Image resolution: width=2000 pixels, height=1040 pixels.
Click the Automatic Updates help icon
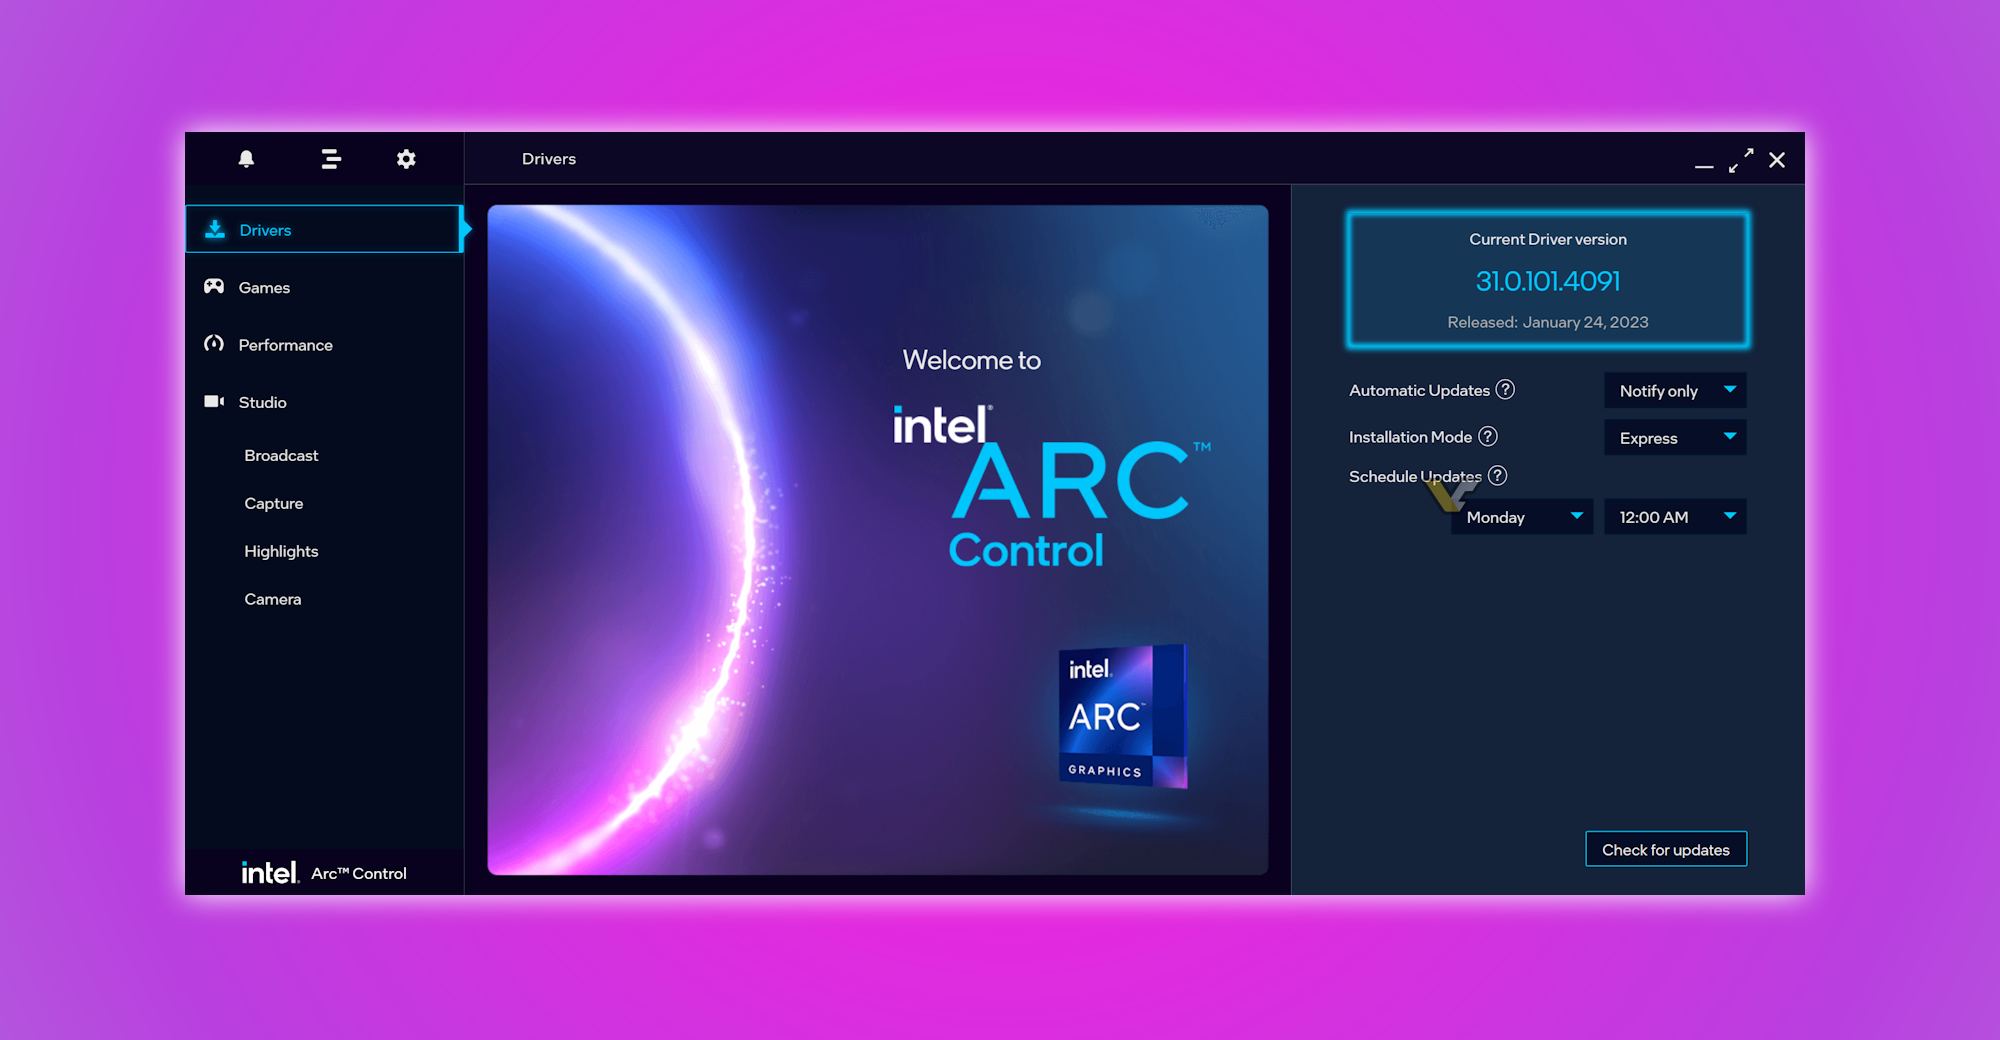click(x=1505, y=390)
